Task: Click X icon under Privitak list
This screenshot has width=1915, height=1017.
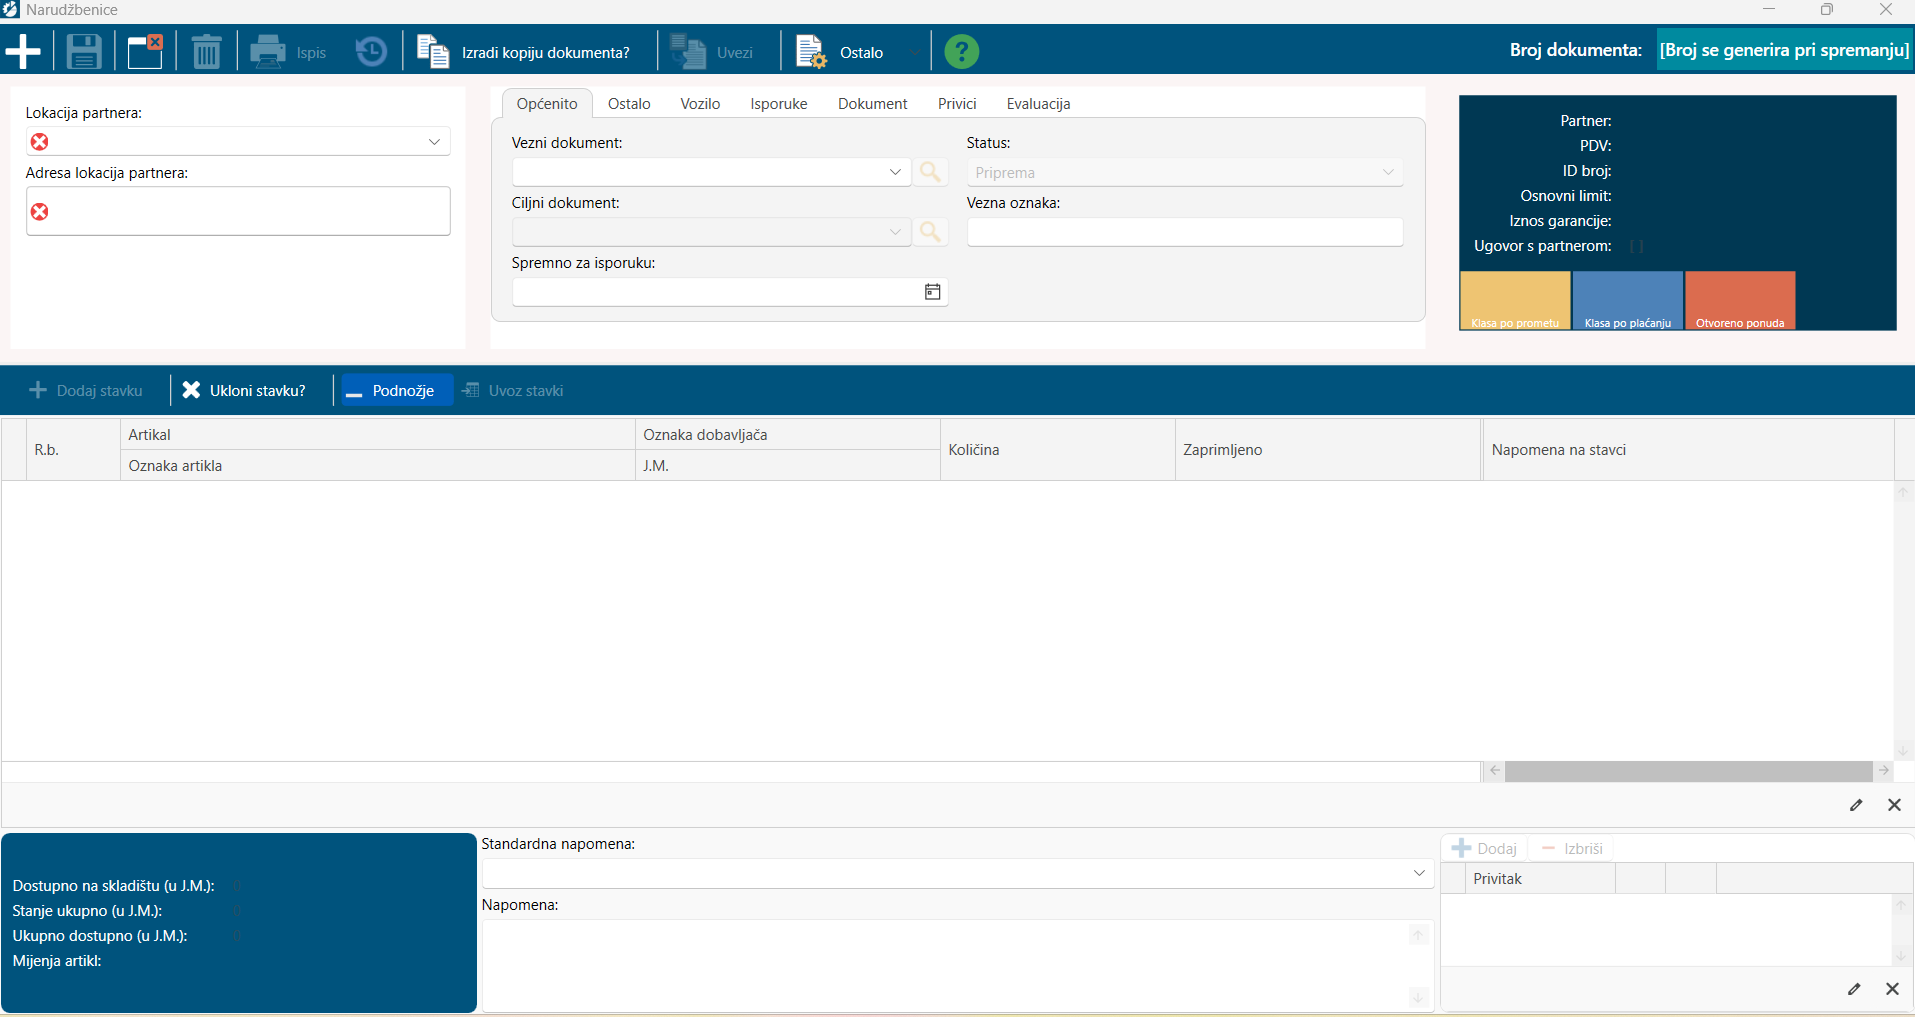Action: click(x=1892, y=989)
